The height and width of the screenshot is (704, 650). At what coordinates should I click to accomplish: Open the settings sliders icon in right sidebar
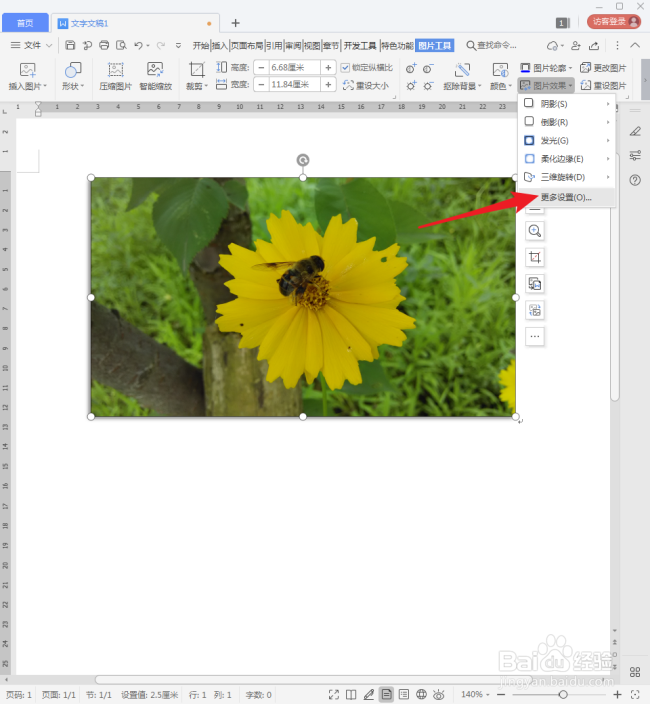click(x=635, y=155)
